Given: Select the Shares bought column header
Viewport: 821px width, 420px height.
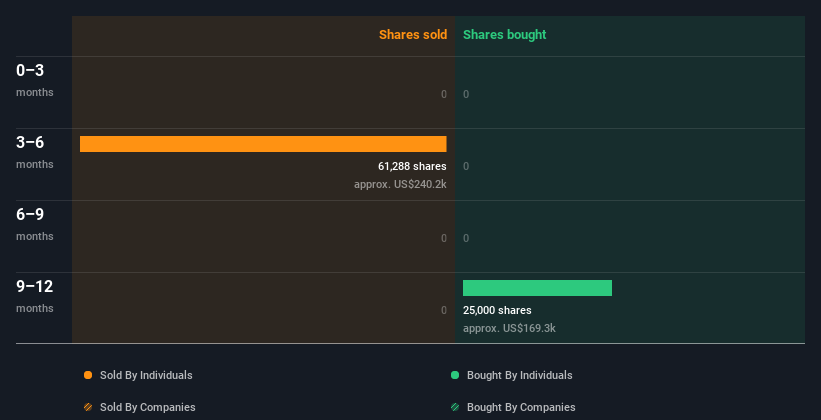Looking at the screenshot, I should point(504,35).
